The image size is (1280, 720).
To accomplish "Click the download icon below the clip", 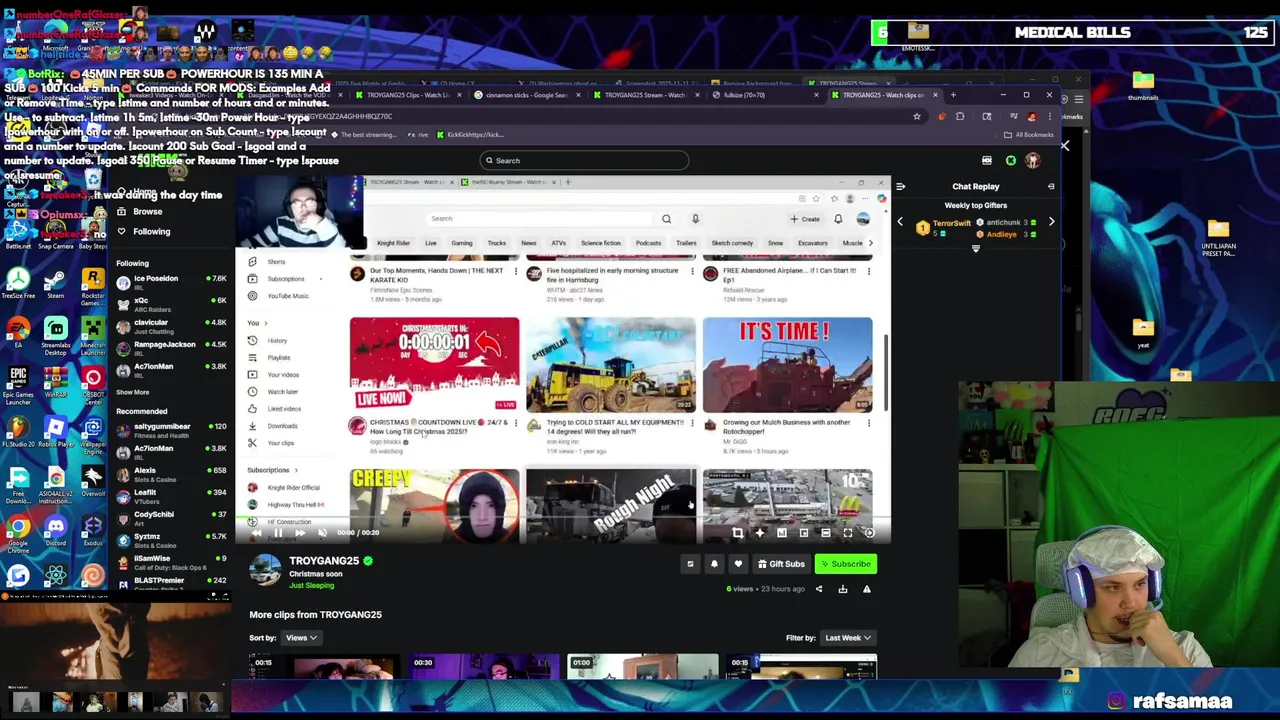I will click(843, 589).
